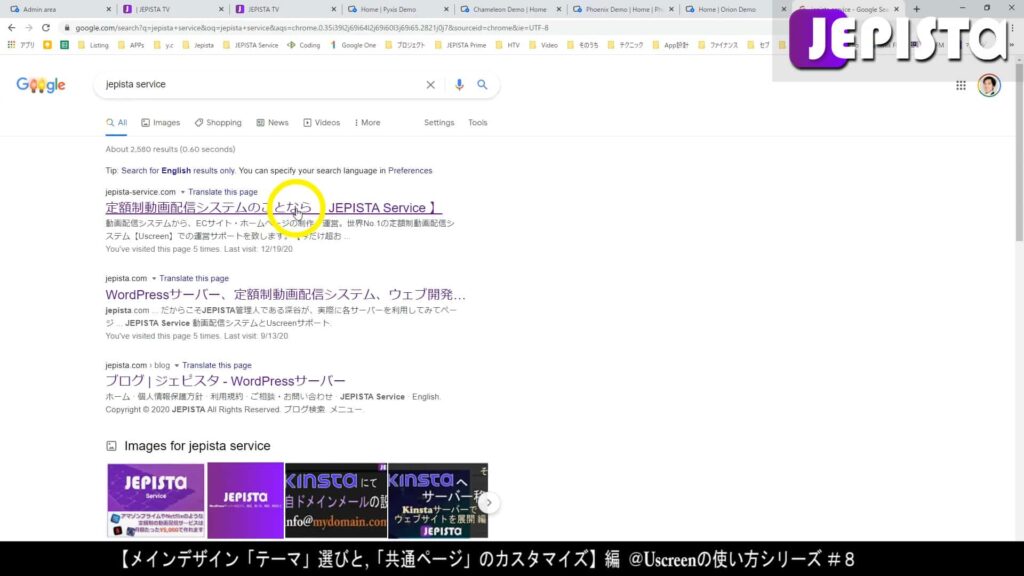
Task: Open the HTV bookmark folder
Action: 508,45
